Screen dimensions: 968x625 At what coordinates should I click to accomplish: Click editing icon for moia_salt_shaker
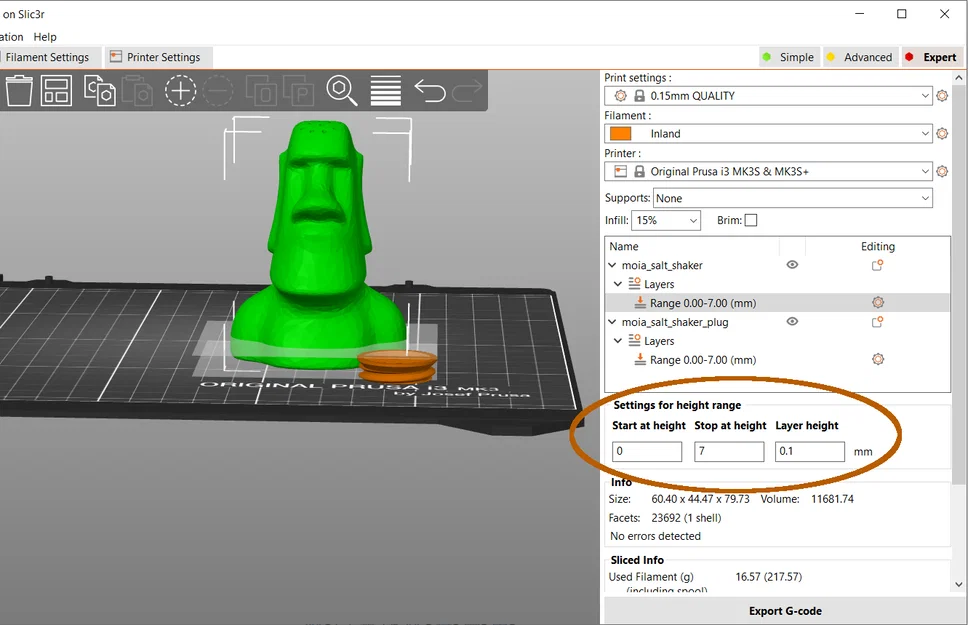pyautogui.click(x=877, y=265)
